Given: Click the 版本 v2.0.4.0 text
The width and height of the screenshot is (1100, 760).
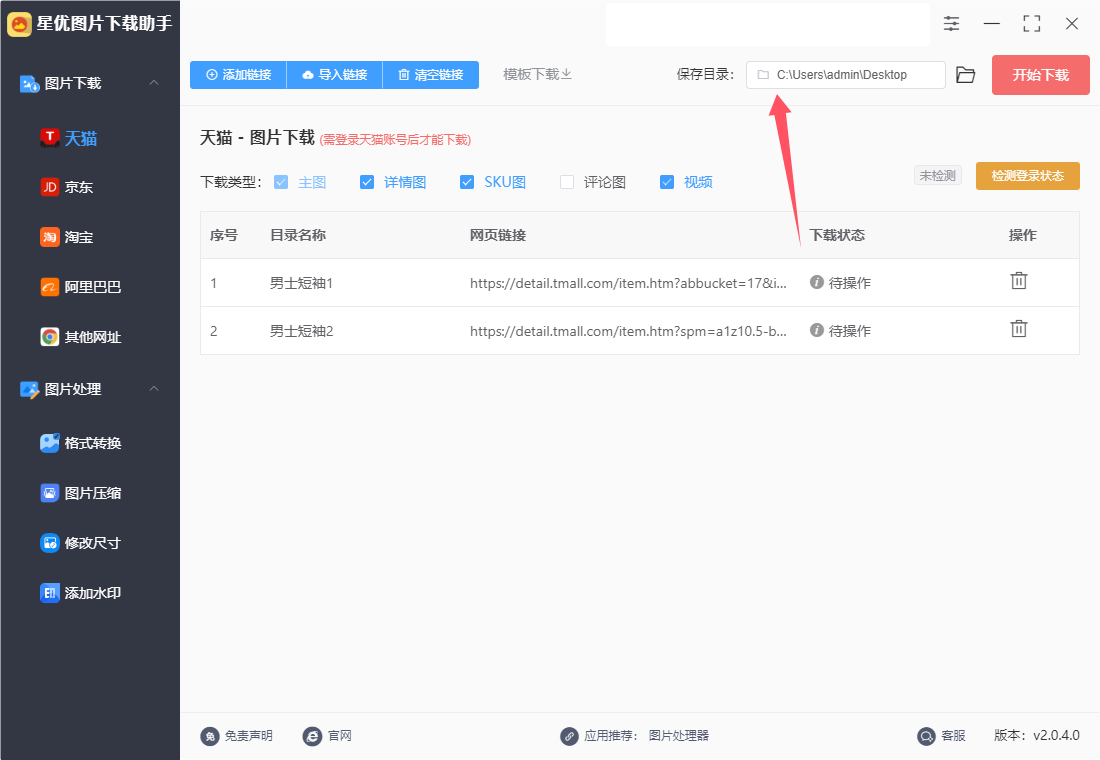Looking at the screenshot, I should tap(1037, 735).
